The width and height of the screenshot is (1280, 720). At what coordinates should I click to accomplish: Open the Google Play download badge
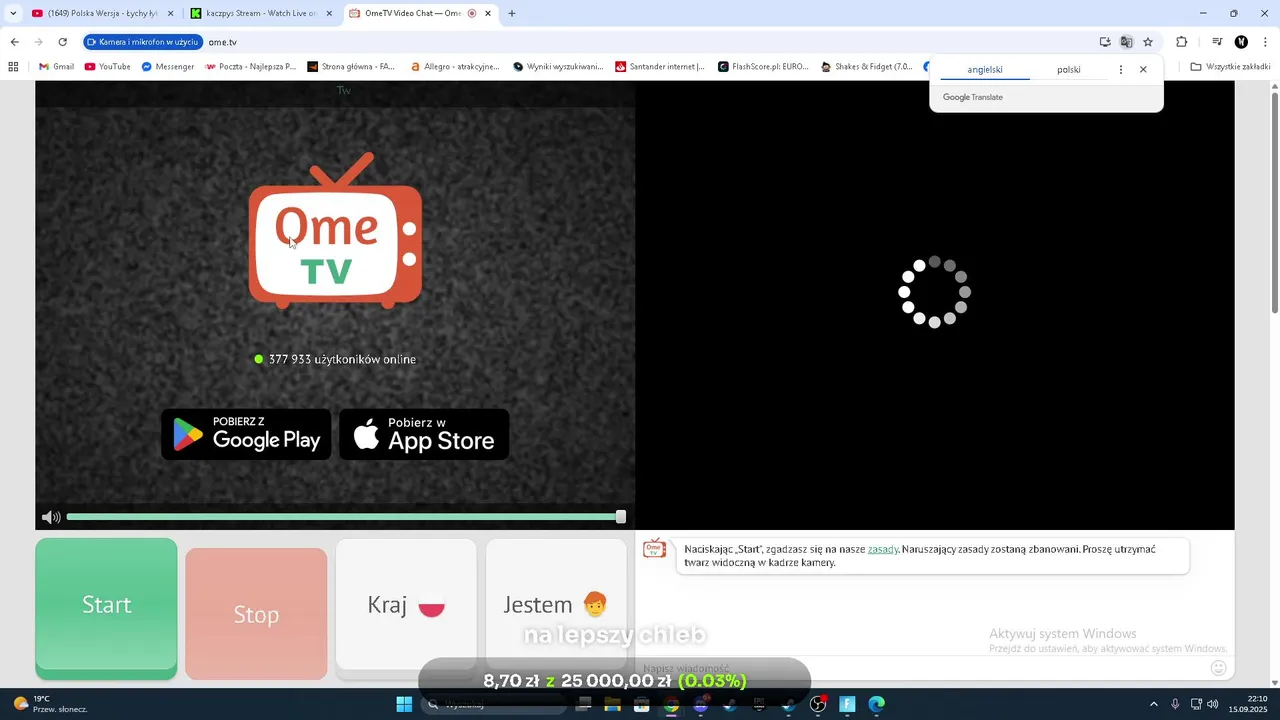pos(246,434)
